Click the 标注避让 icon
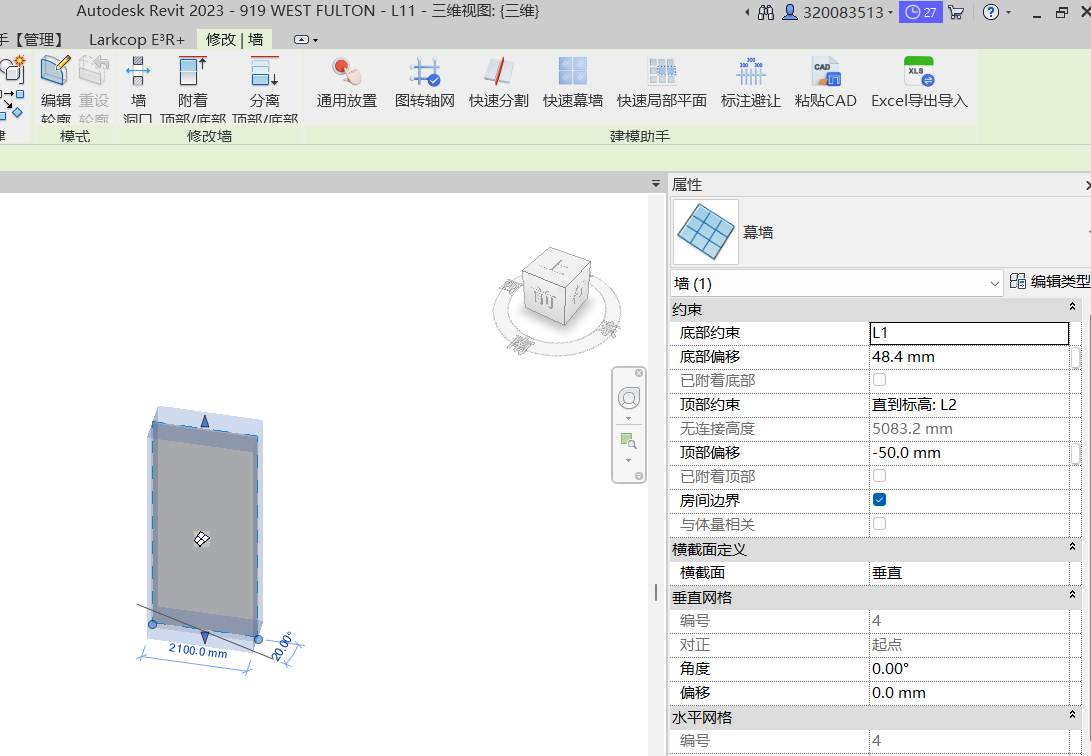 coord(750,74)
